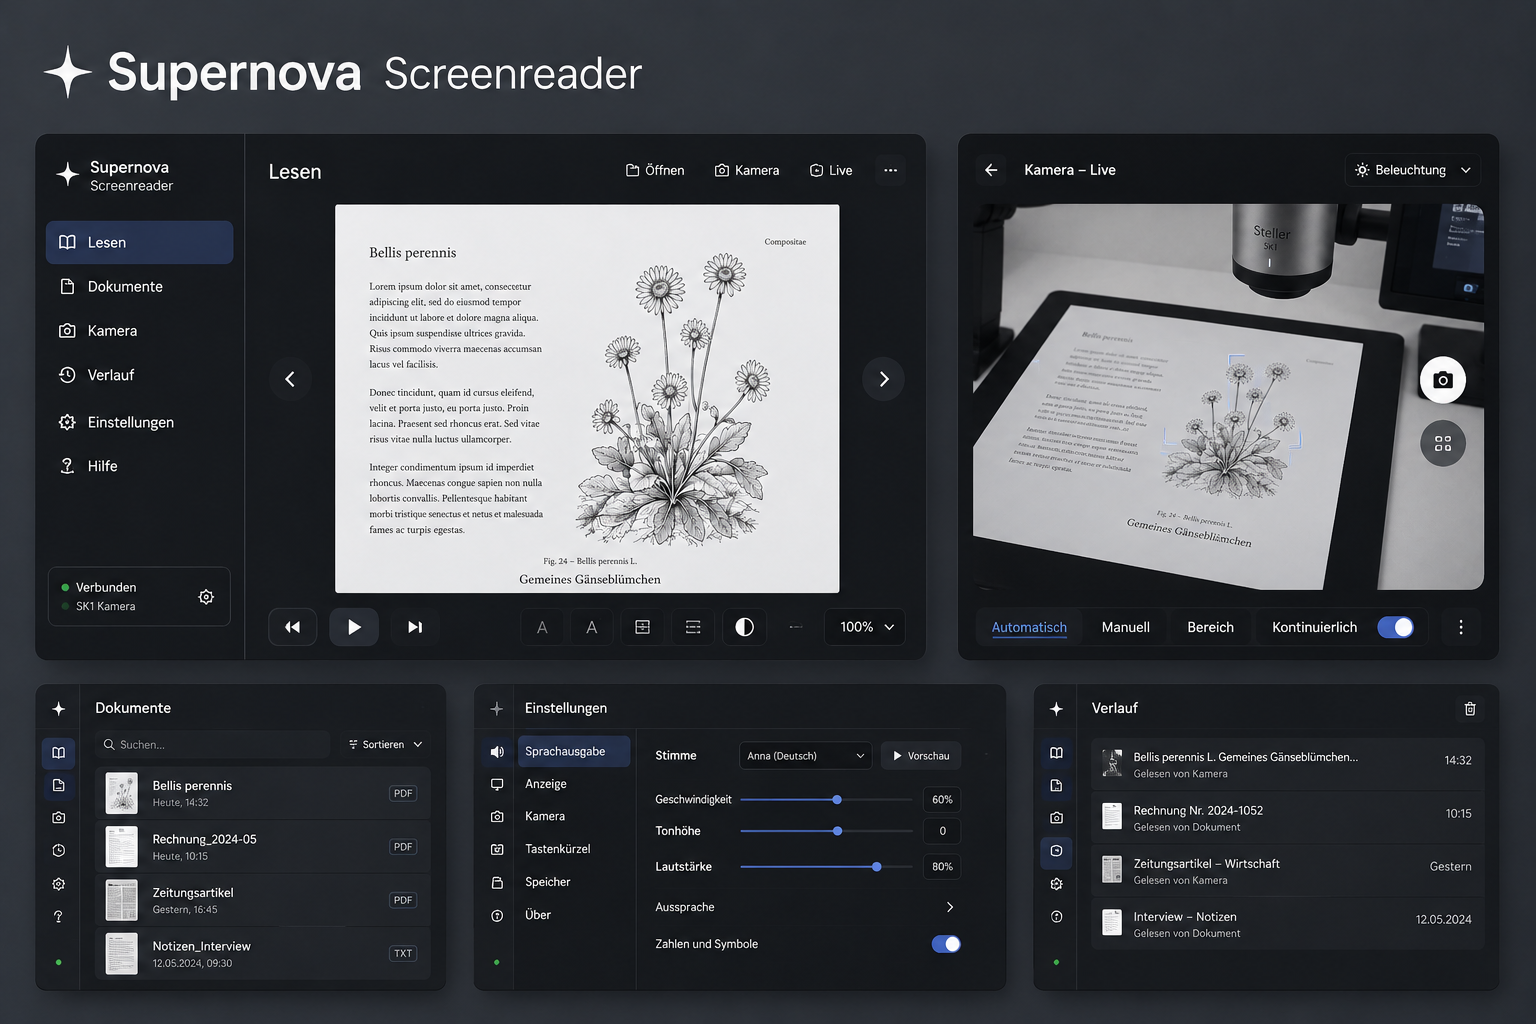Select Sprachausgabe settings category

pos(573,751)
